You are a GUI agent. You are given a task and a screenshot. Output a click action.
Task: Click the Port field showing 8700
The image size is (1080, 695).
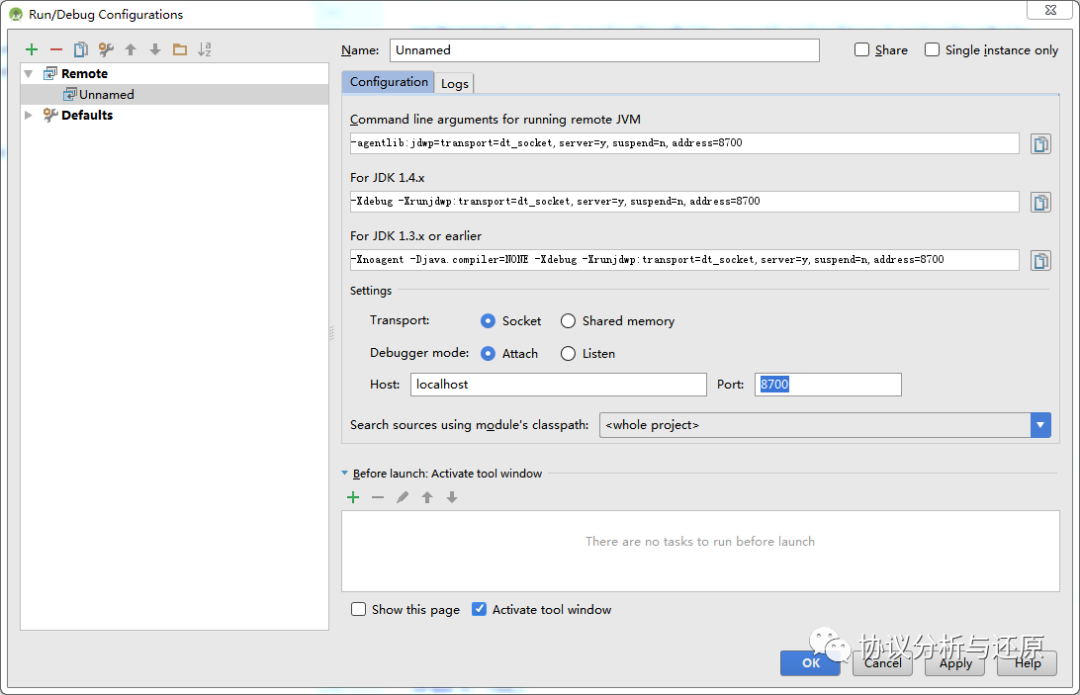coord(828,384)
